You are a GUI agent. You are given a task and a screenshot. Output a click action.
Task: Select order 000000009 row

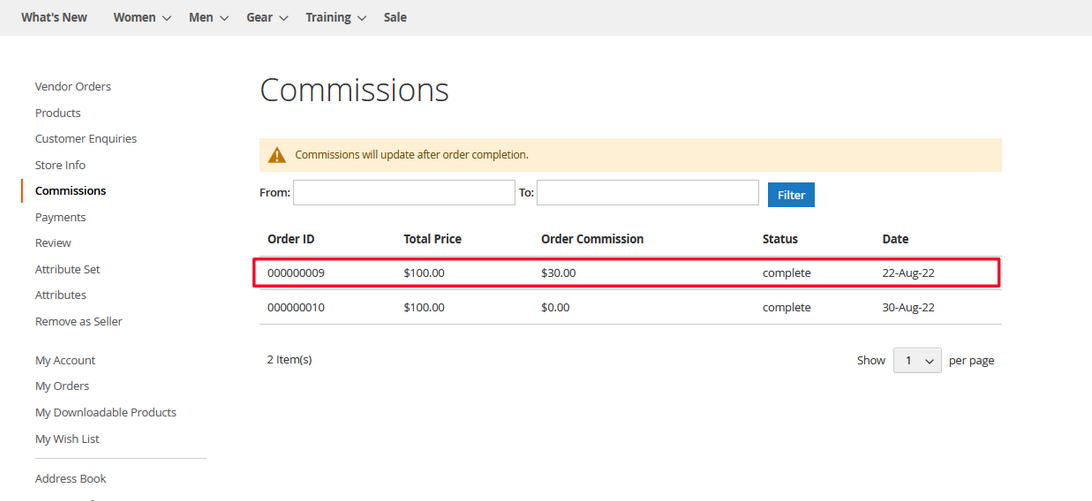click(x=627, y=272)
